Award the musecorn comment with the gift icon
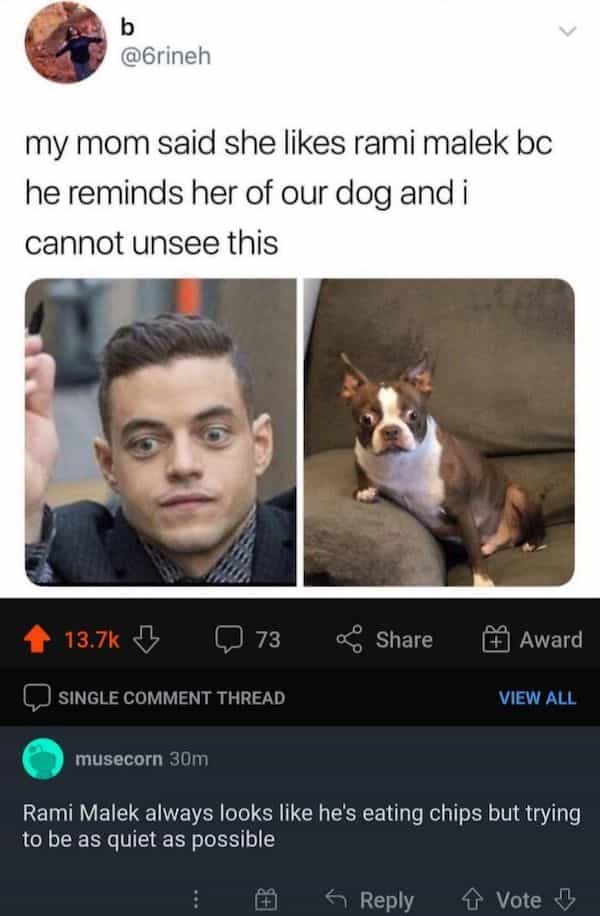 (266, 899)
